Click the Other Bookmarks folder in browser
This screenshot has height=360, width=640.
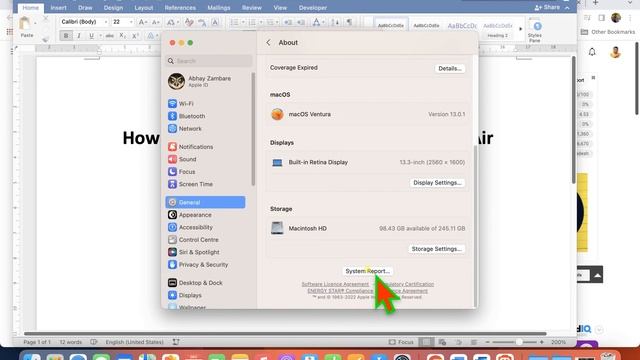(608, 32)
